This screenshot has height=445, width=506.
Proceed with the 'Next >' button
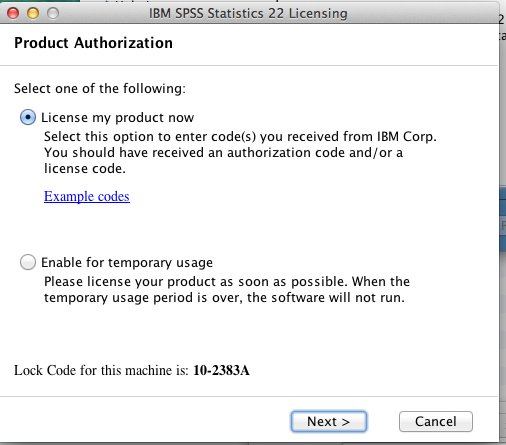tap(329, 422)
